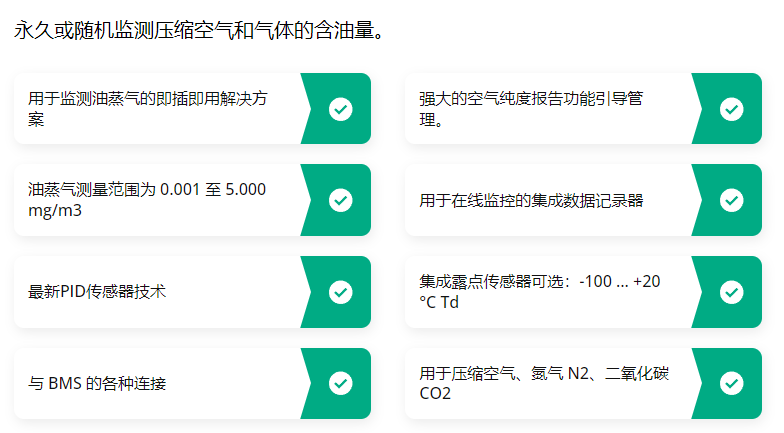Select the 最新PID传感器技术 feature text
This screenshot has width=784, height=433.
pyautogui.click(x=96, y=292)
